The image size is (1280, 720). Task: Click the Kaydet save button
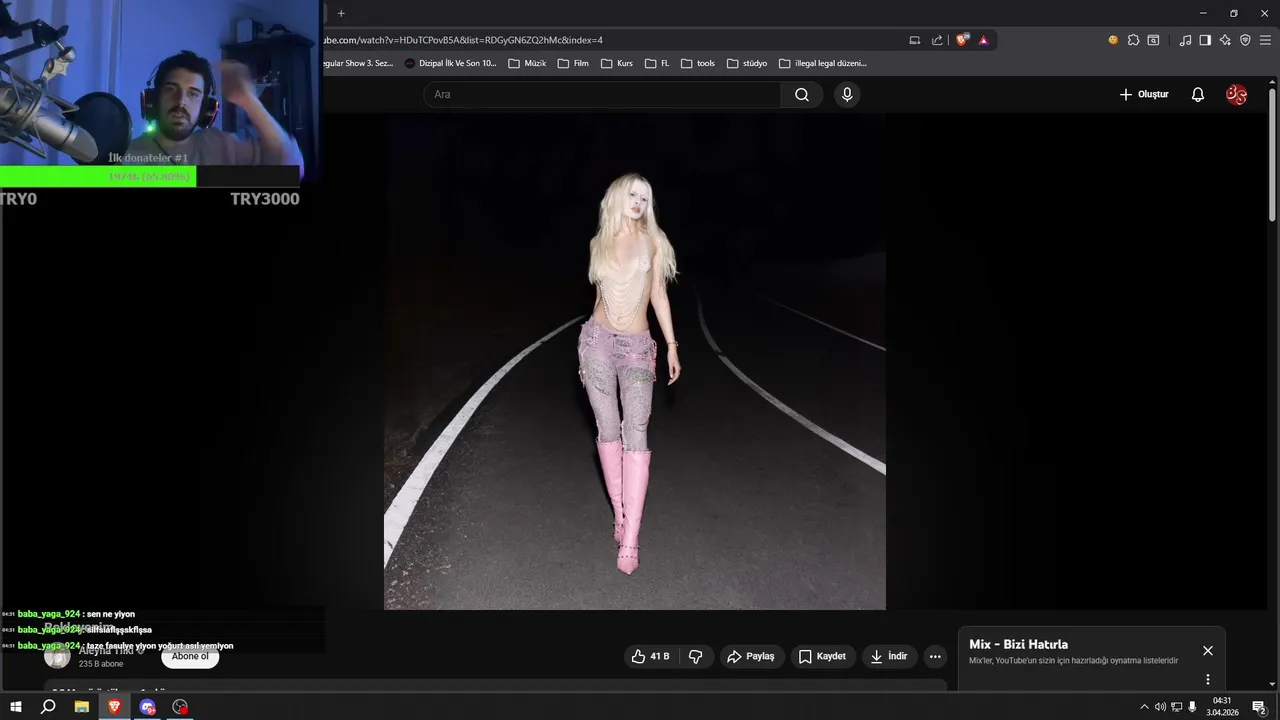822,657
